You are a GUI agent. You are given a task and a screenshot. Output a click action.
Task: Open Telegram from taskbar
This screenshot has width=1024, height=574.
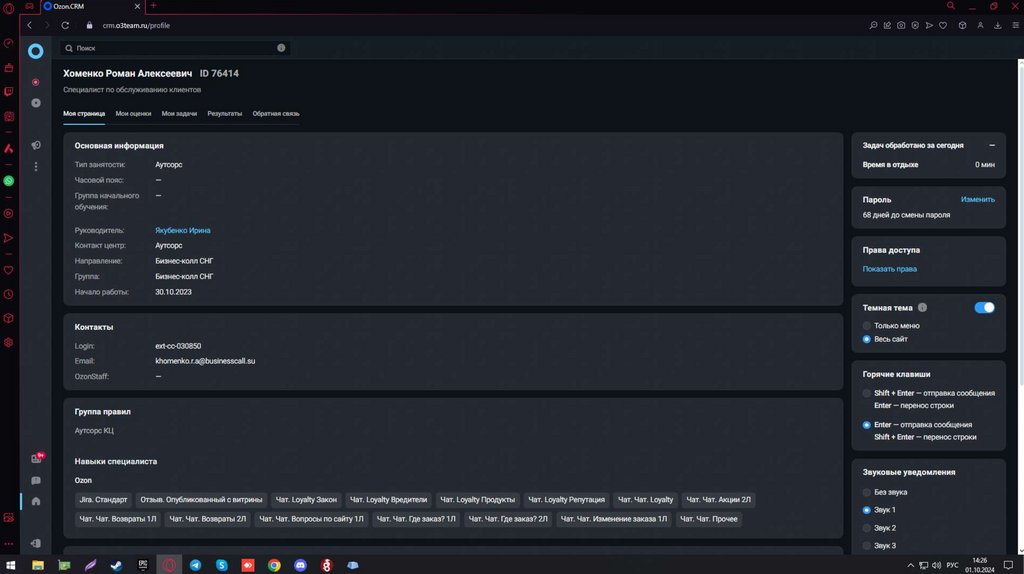(x=195, y=565)
